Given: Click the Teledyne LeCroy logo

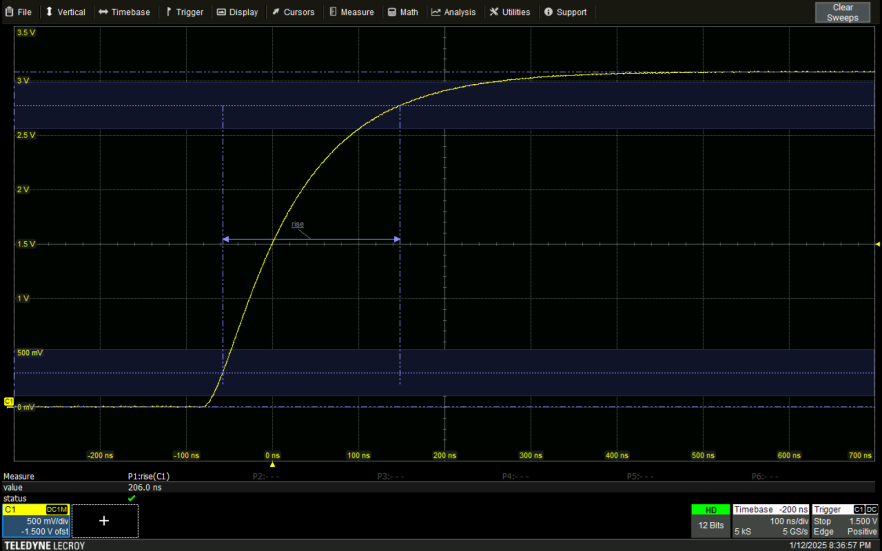Looking at the screenshot, I should point(44,545).
